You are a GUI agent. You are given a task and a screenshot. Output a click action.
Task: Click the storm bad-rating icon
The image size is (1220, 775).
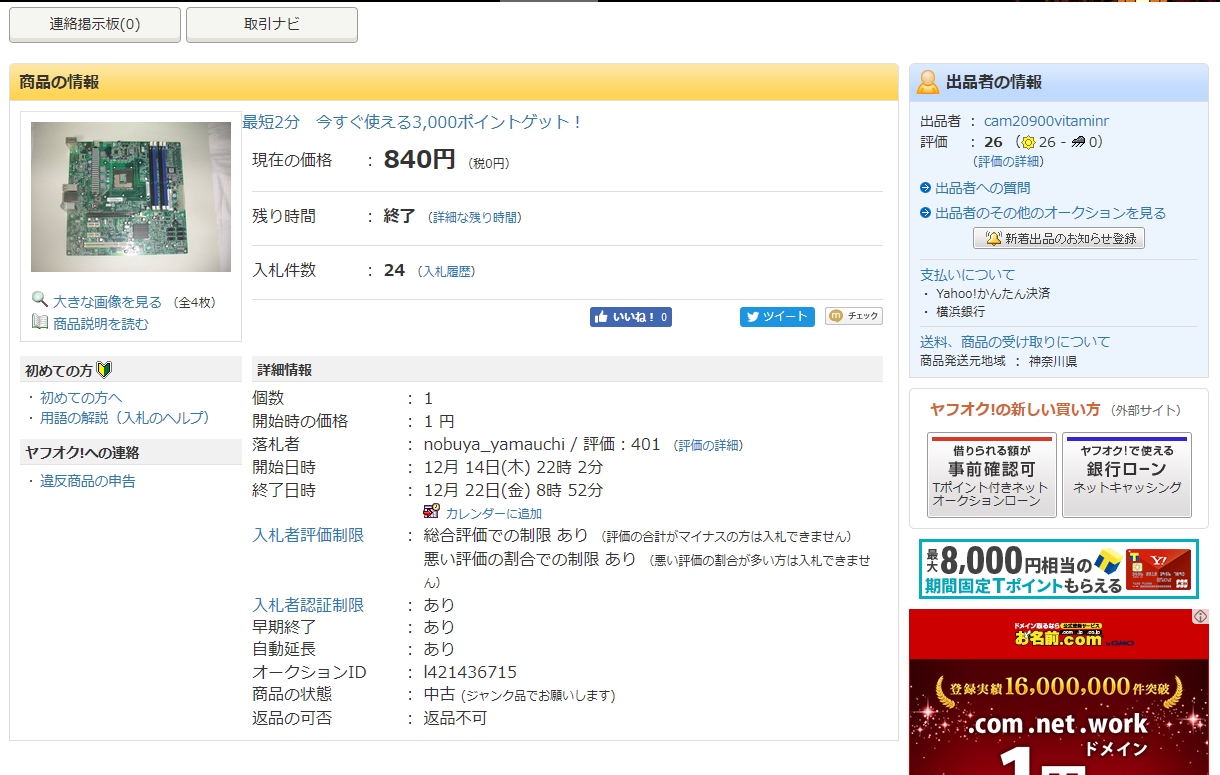click(1078, 142)
